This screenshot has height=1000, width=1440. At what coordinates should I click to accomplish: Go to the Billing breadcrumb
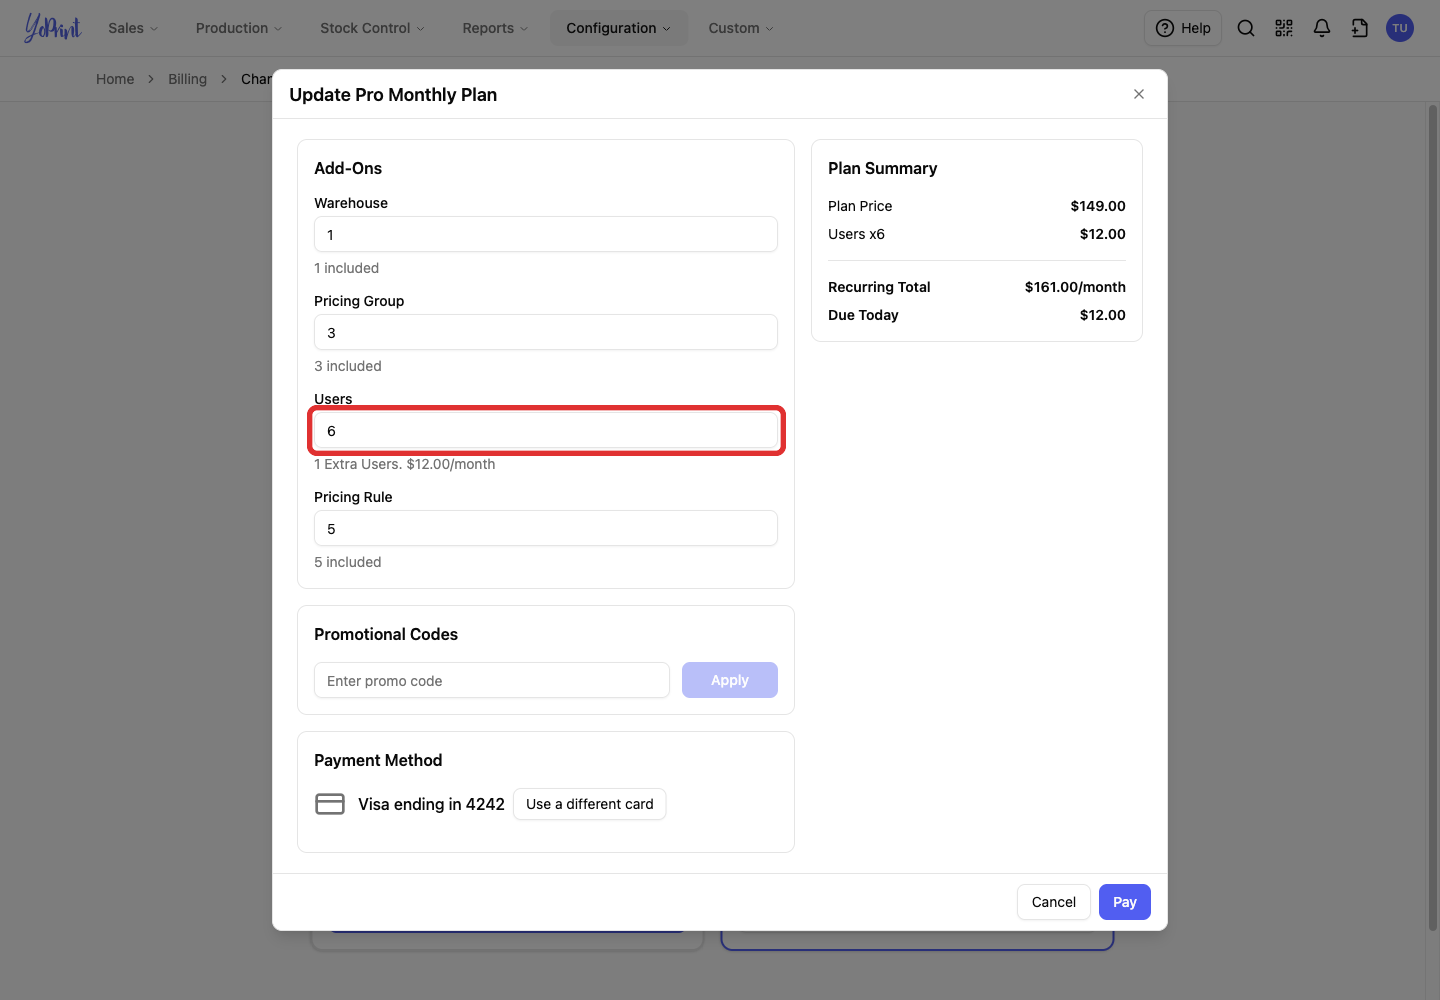click(x=187, y=79)
